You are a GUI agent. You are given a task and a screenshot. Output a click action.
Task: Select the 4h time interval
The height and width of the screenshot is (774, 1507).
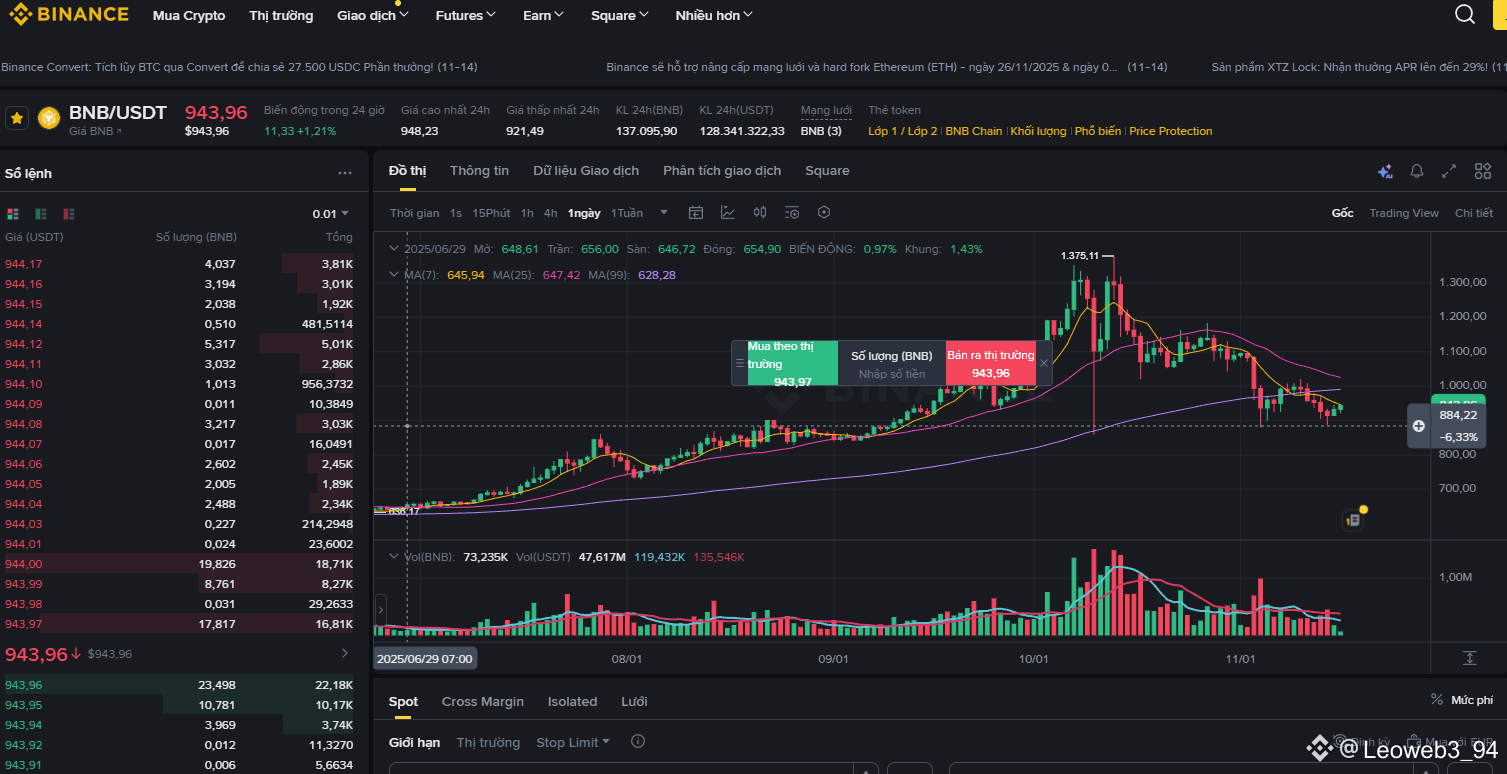[551, 213]
